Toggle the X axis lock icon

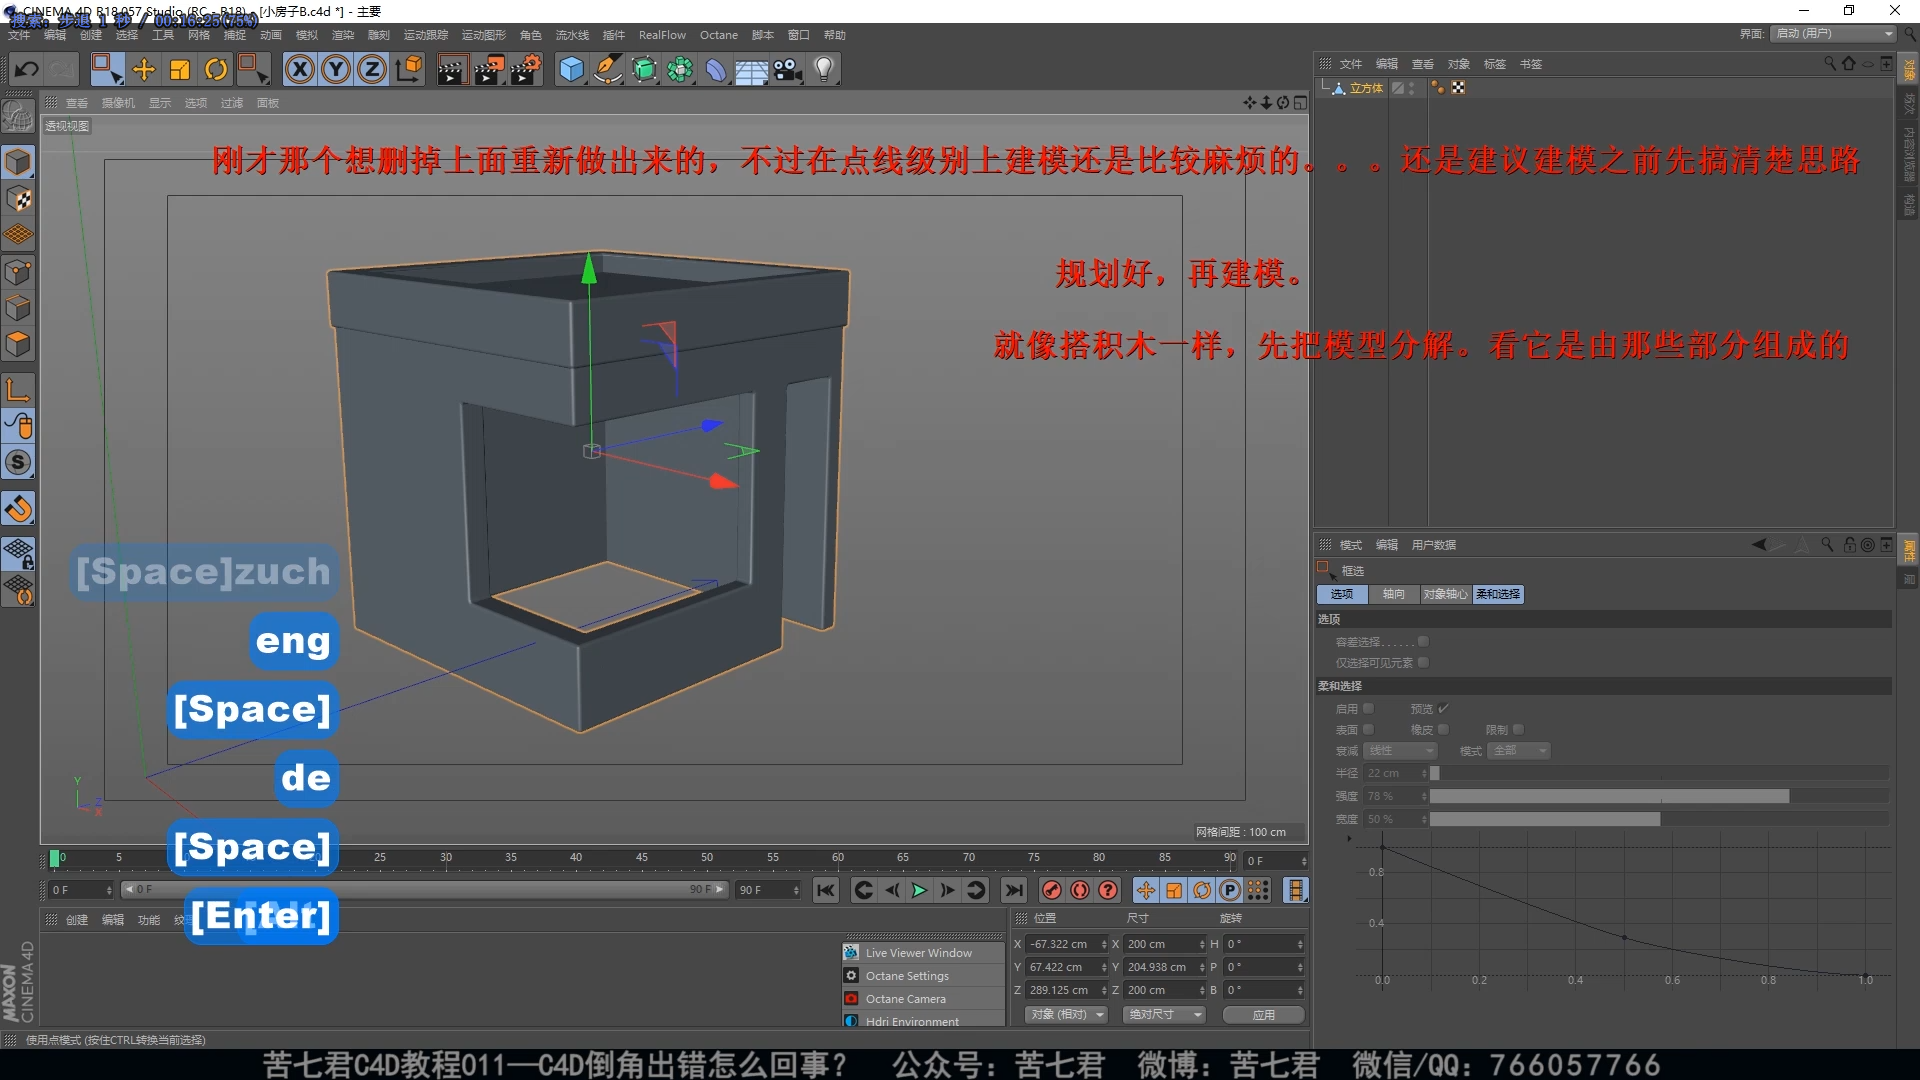click(x=300, y=69)
